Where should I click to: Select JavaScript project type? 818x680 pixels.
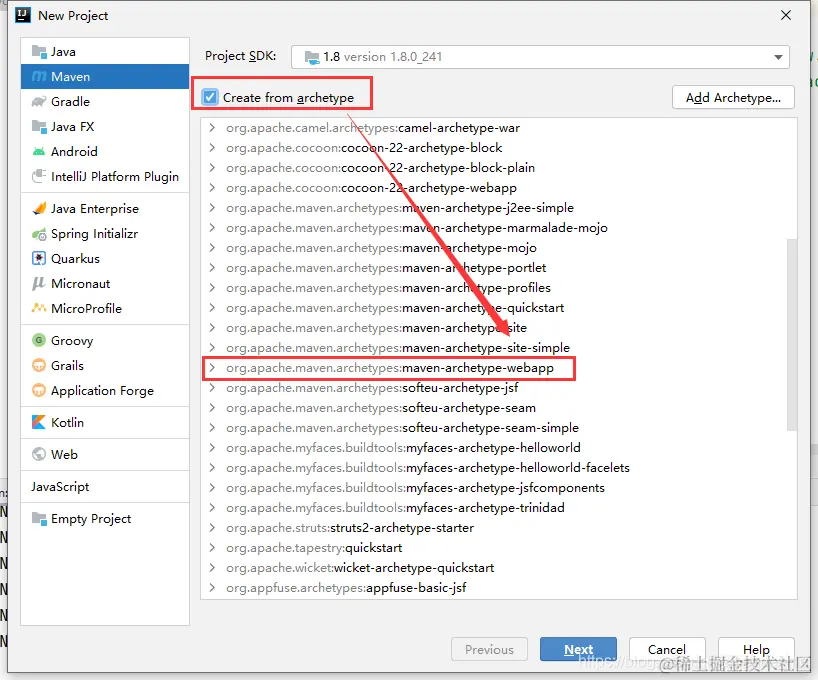105,486
